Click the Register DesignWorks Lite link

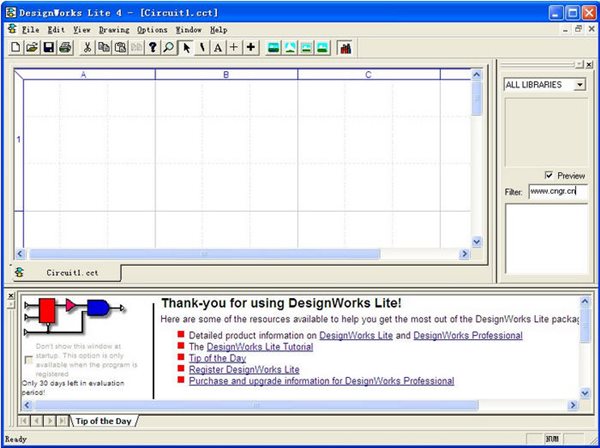pos(244,370)
